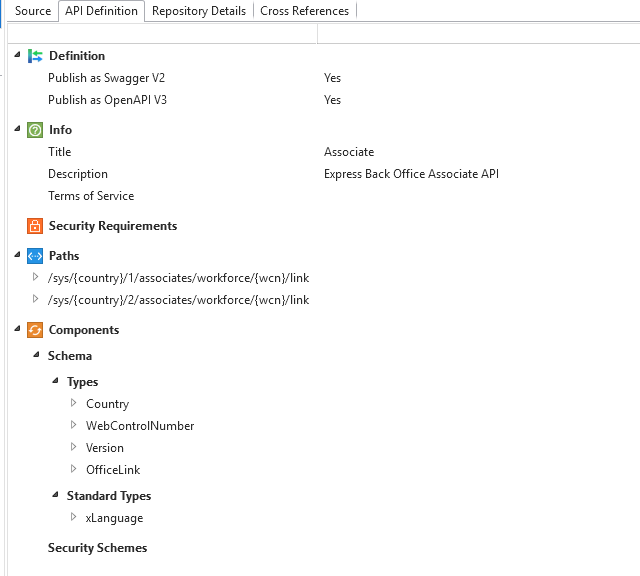Image resolution: width=640 pixels, height=576 pixels.
Task: Expand the /sys/{country}/1/associates path
Action: [x=37, y=277]
